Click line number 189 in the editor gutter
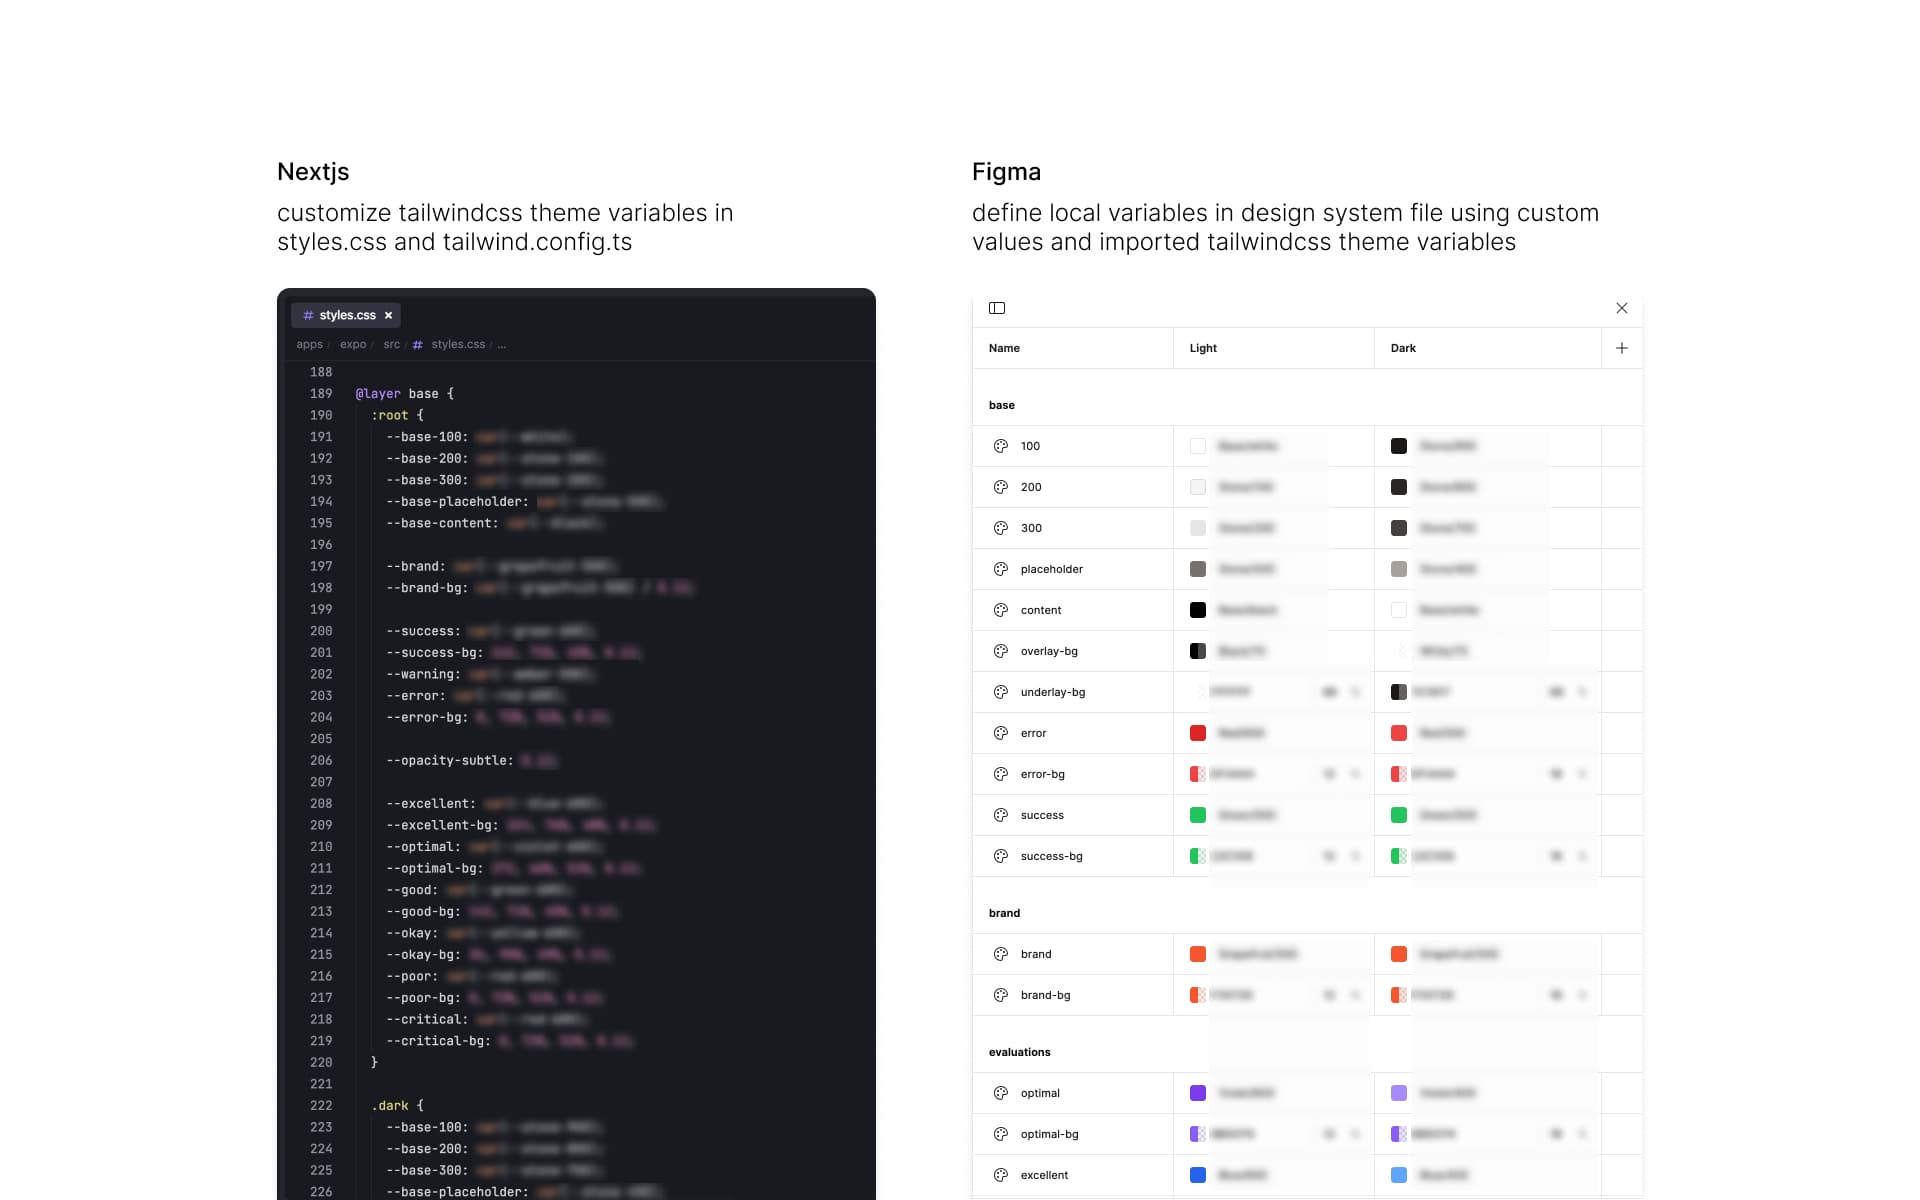 pyautogui.click(x=320, y=394)
